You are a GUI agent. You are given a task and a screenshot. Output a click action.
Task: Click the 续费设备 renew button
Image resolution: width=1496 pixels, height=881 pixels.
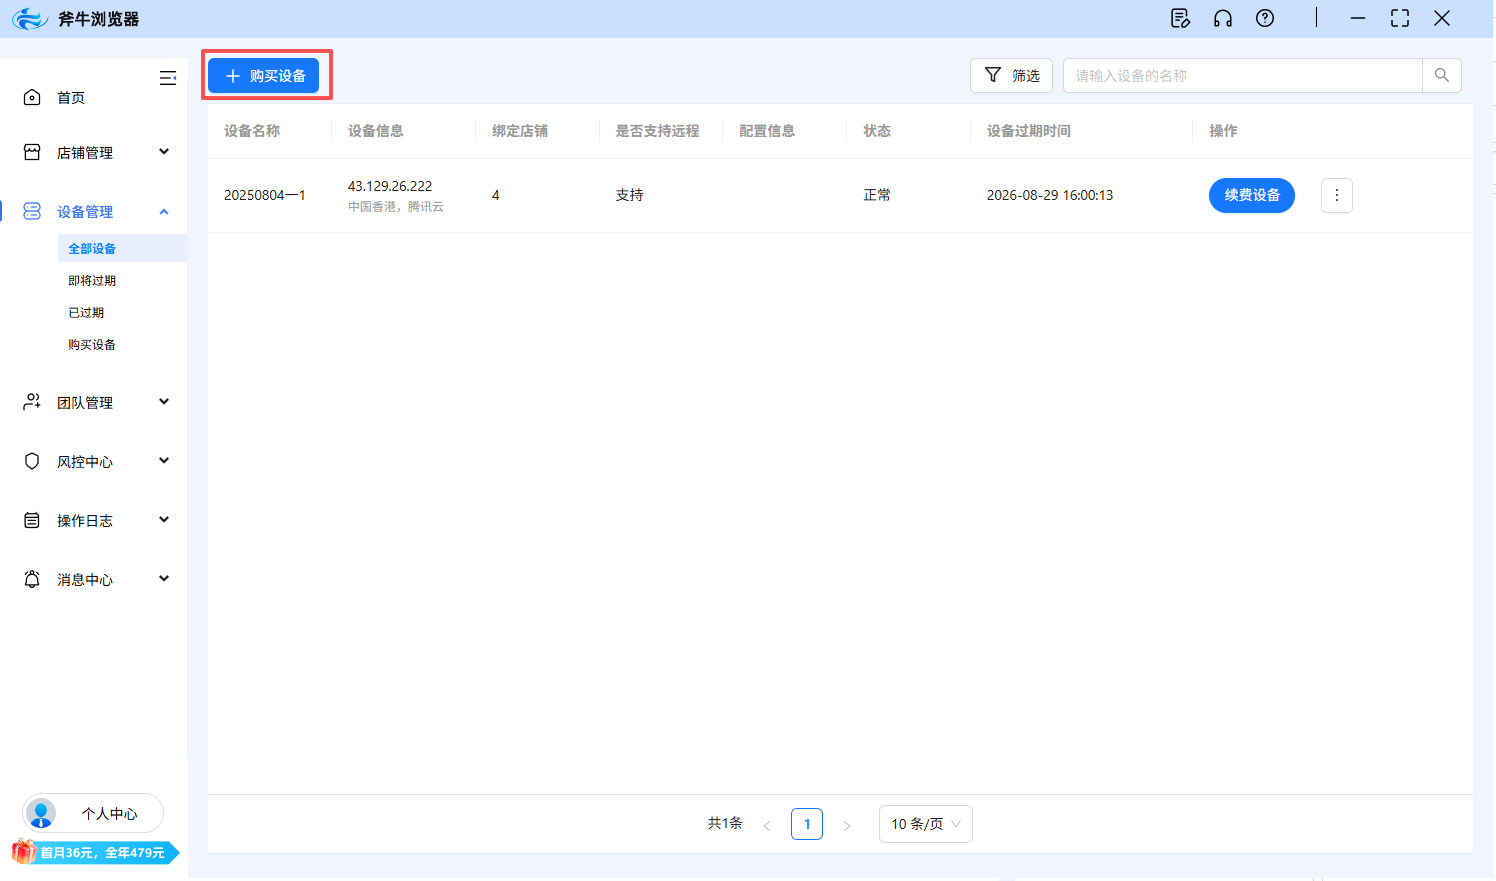coord(1251,195)
